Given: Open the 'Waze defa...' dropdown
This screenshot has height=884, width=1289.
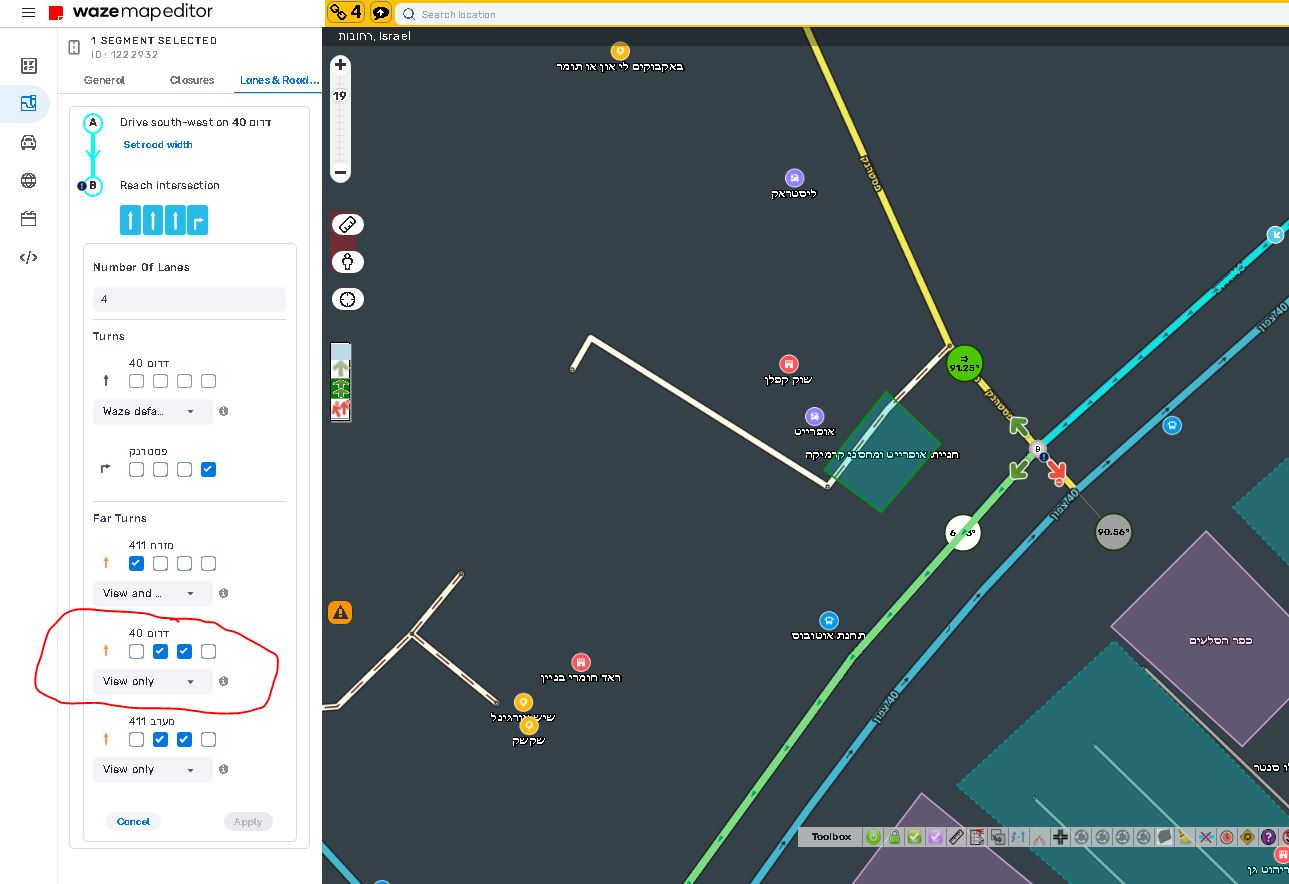Looking at the screenshot, I should pyautogui.click(x=152, y=411).
